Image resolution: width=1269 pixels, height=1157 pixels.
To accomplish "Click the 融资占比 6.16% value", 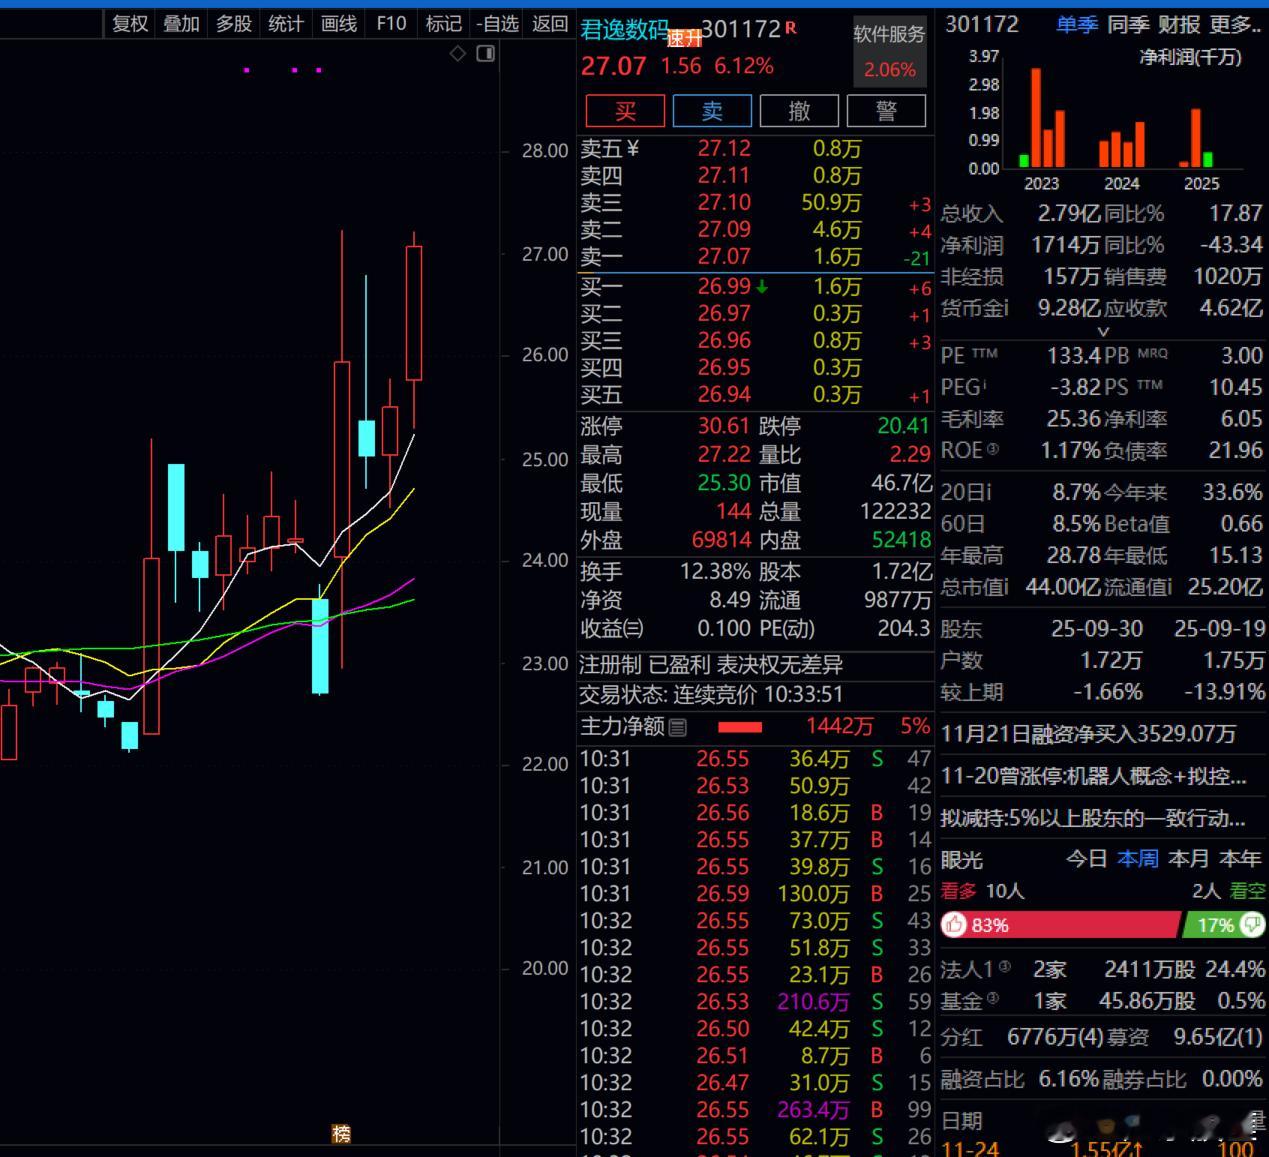I will 1068,1079.
